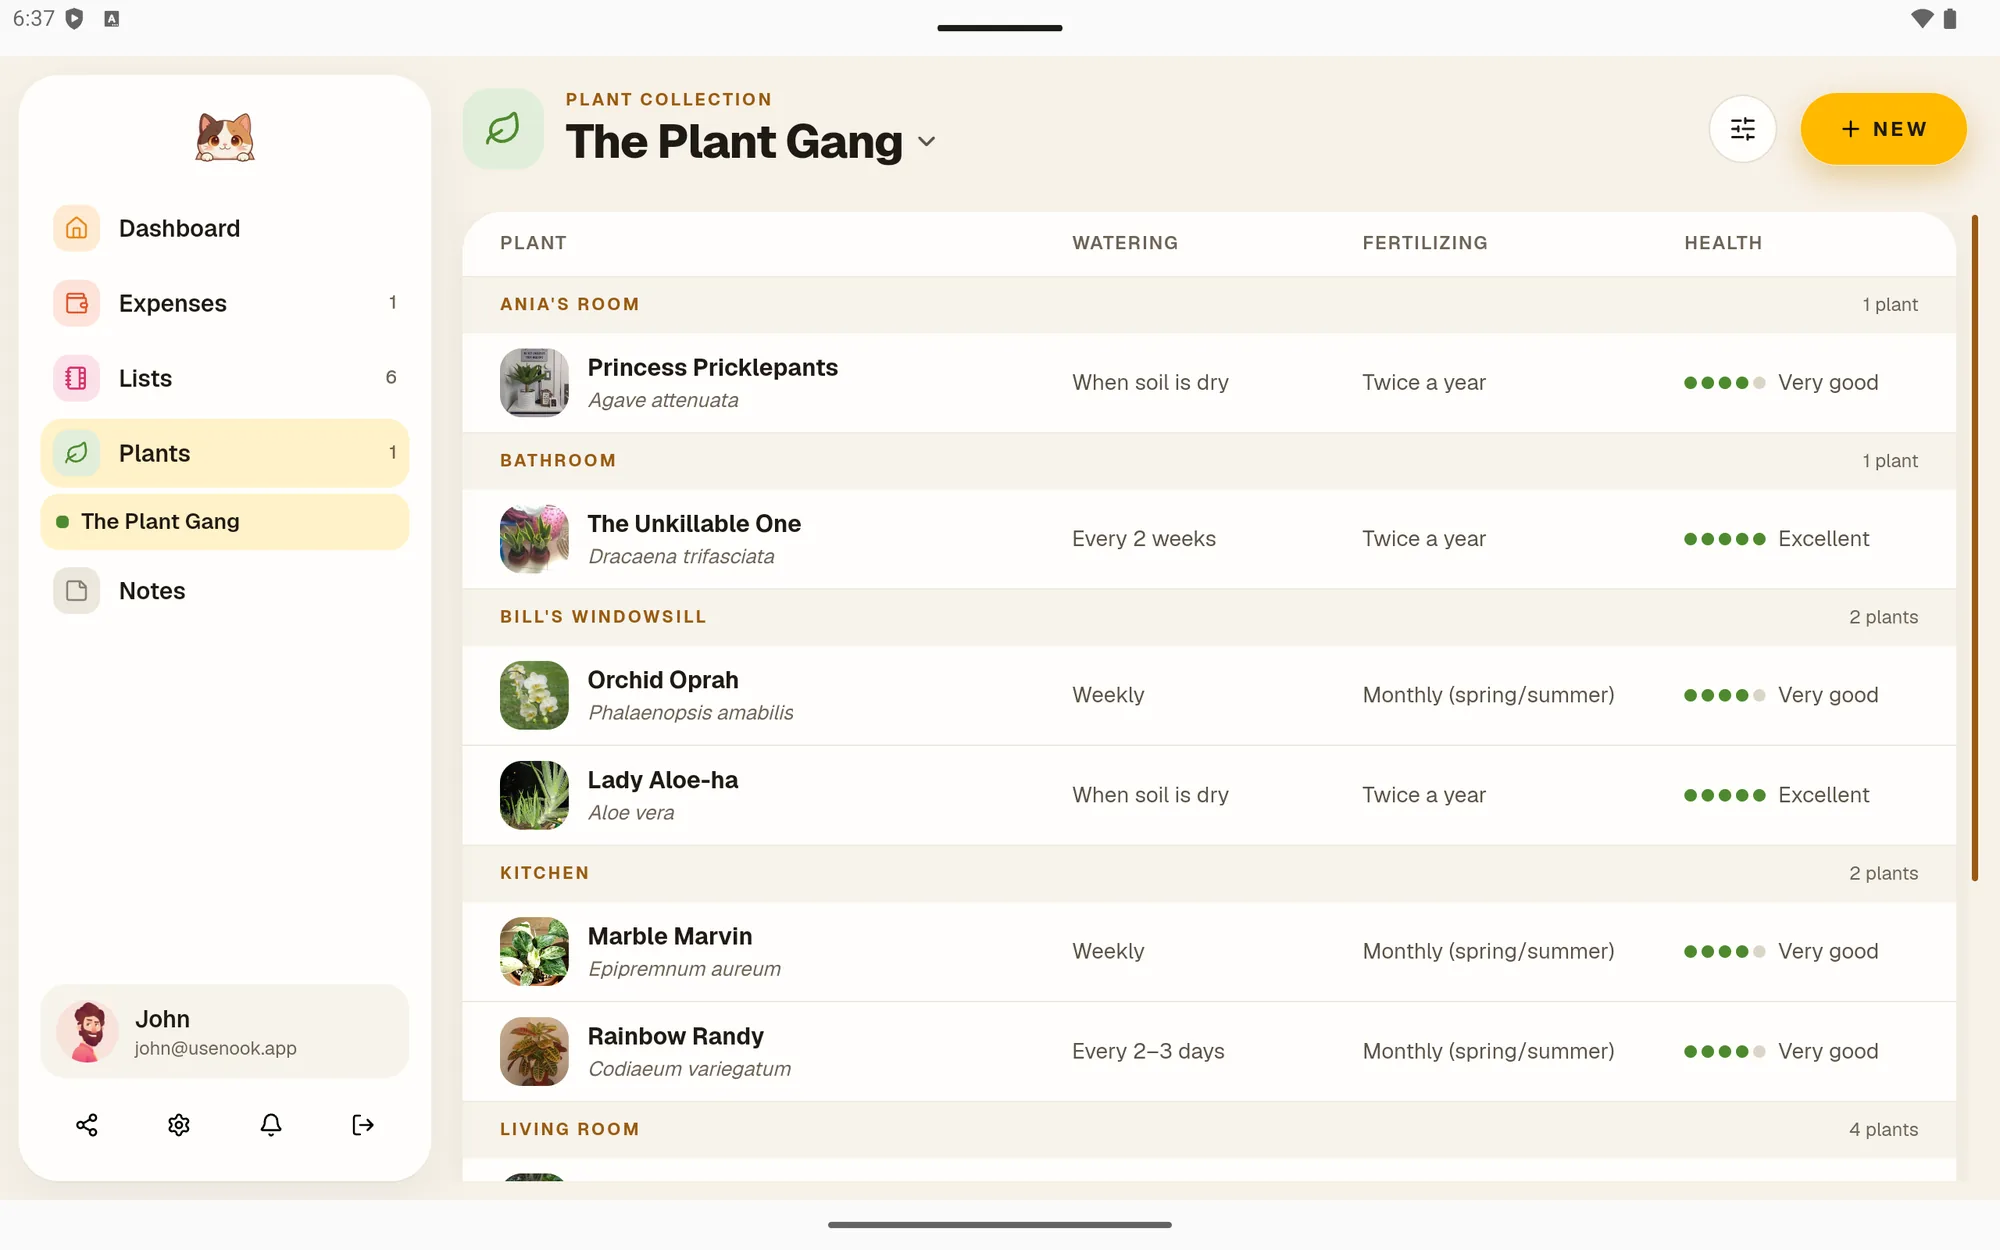Image resolution: width=2000 pixels, height=1250 pixels.
Task: Open settings gear icon
Action: click(x=179, y=1125)
